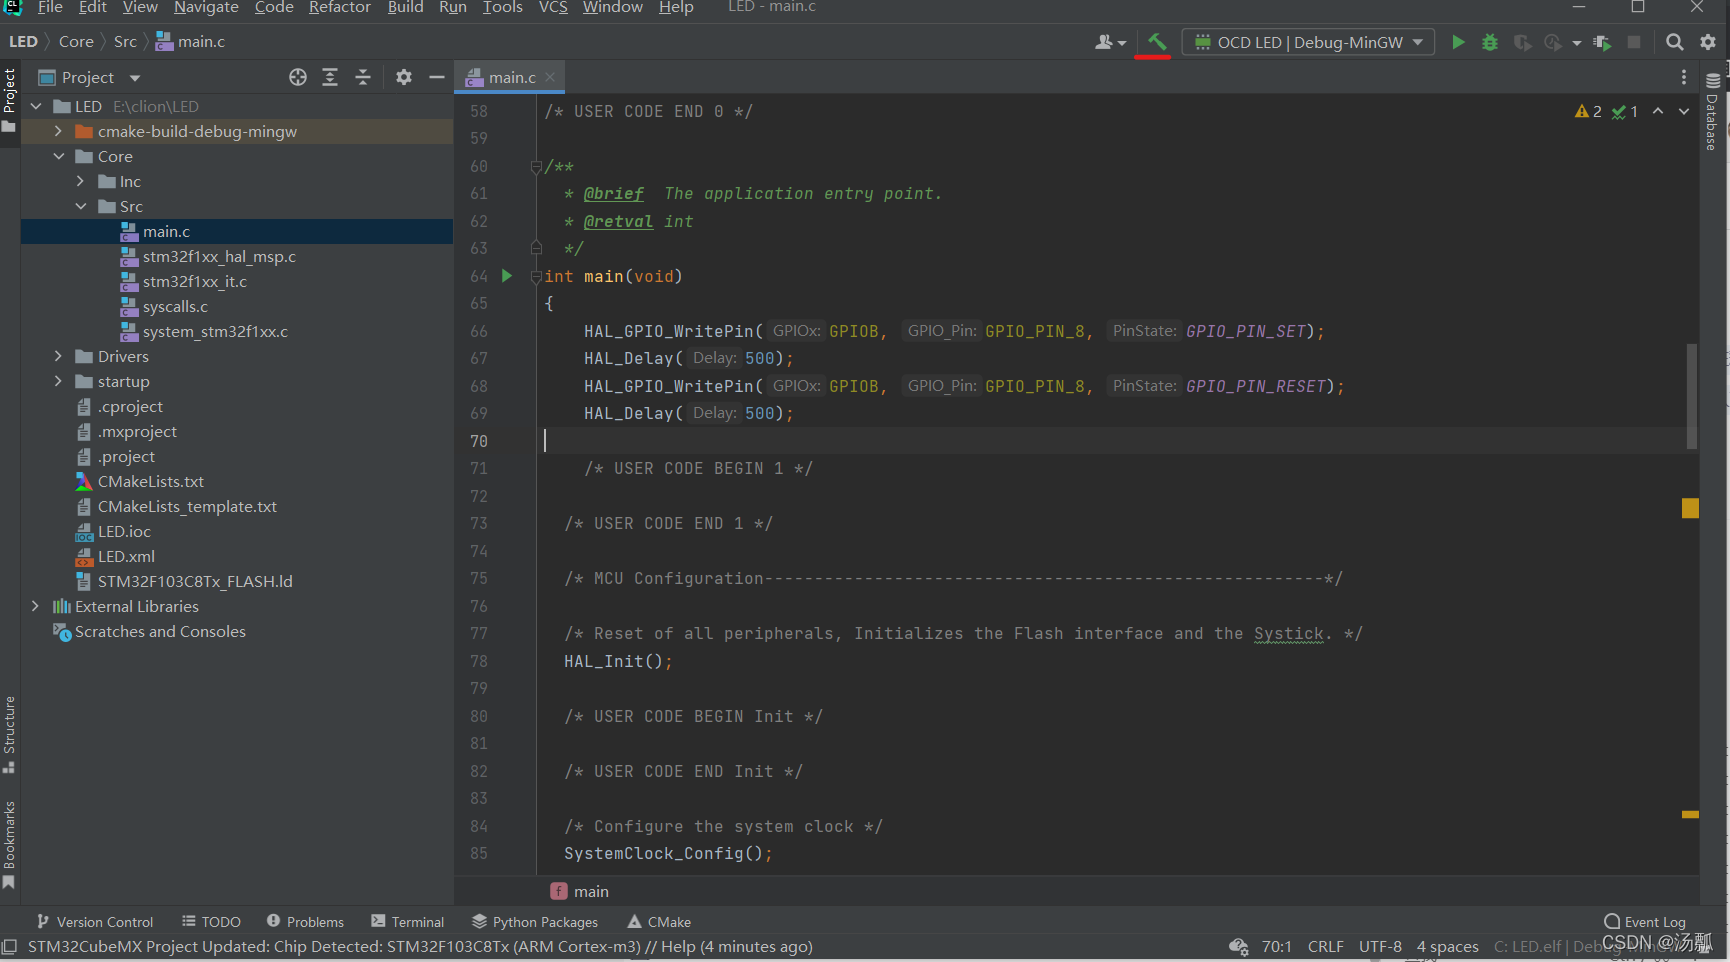Expand External Libraries node

tap(36, 606)
